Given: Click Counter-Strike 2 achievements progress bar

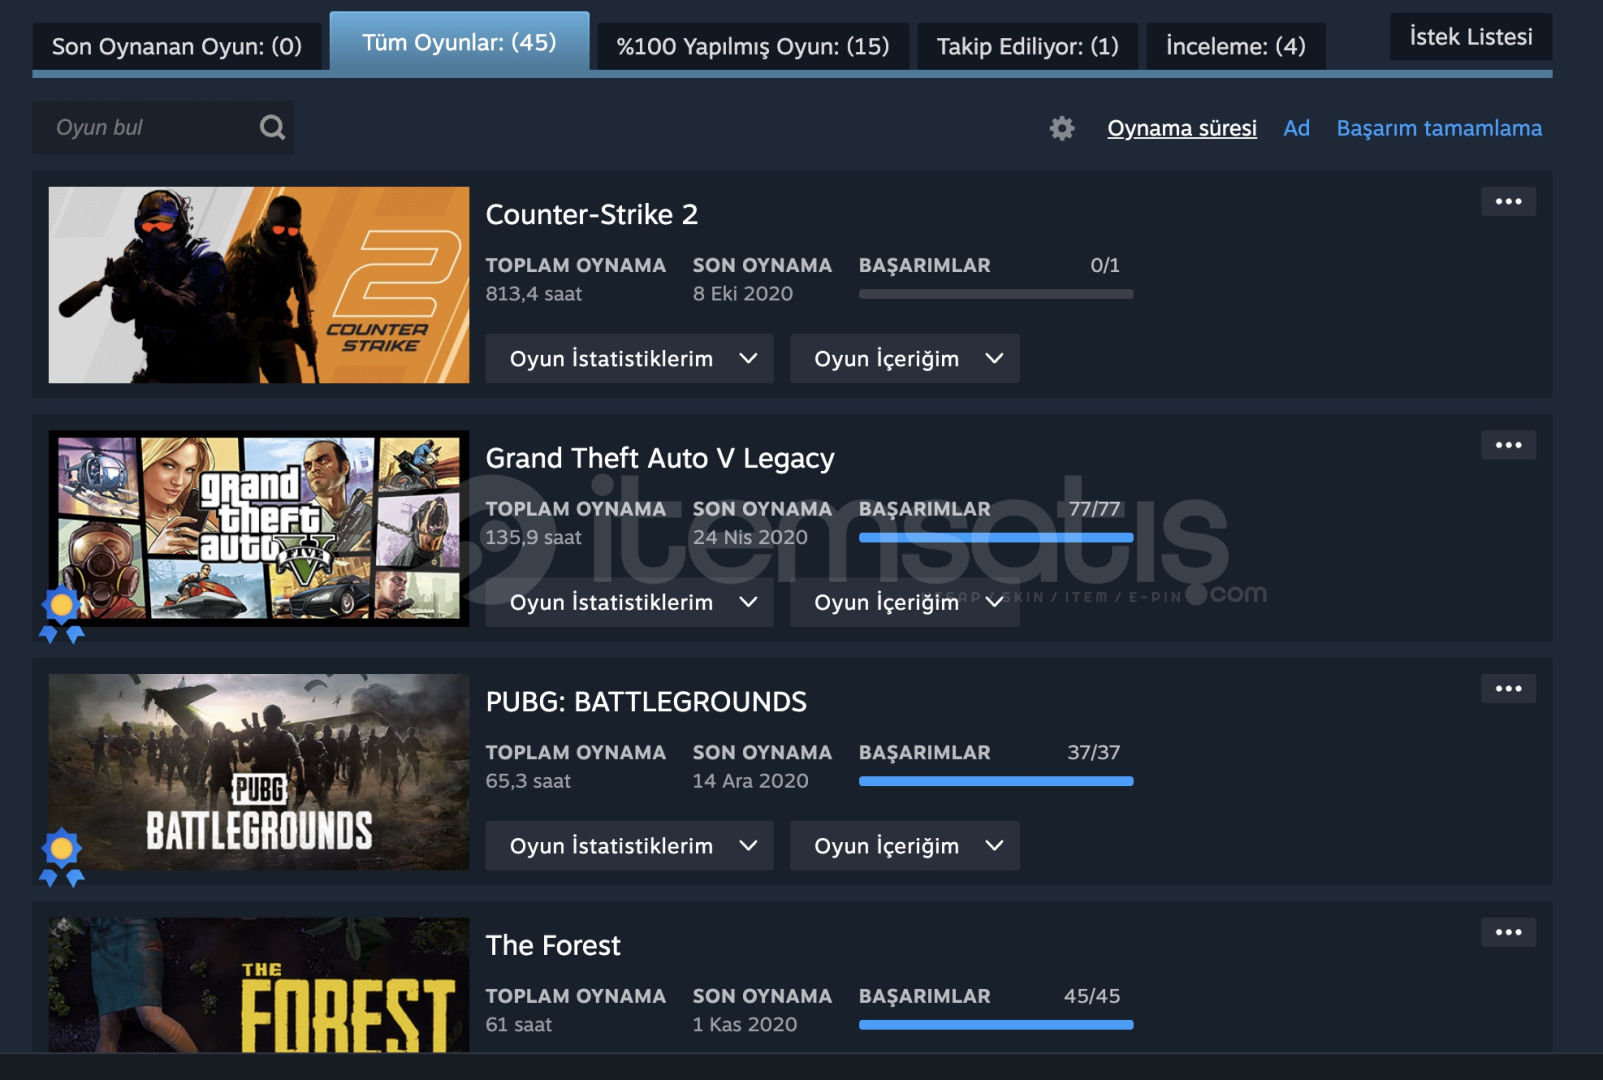Looking at the screenshot, I should tap(996, 294).
